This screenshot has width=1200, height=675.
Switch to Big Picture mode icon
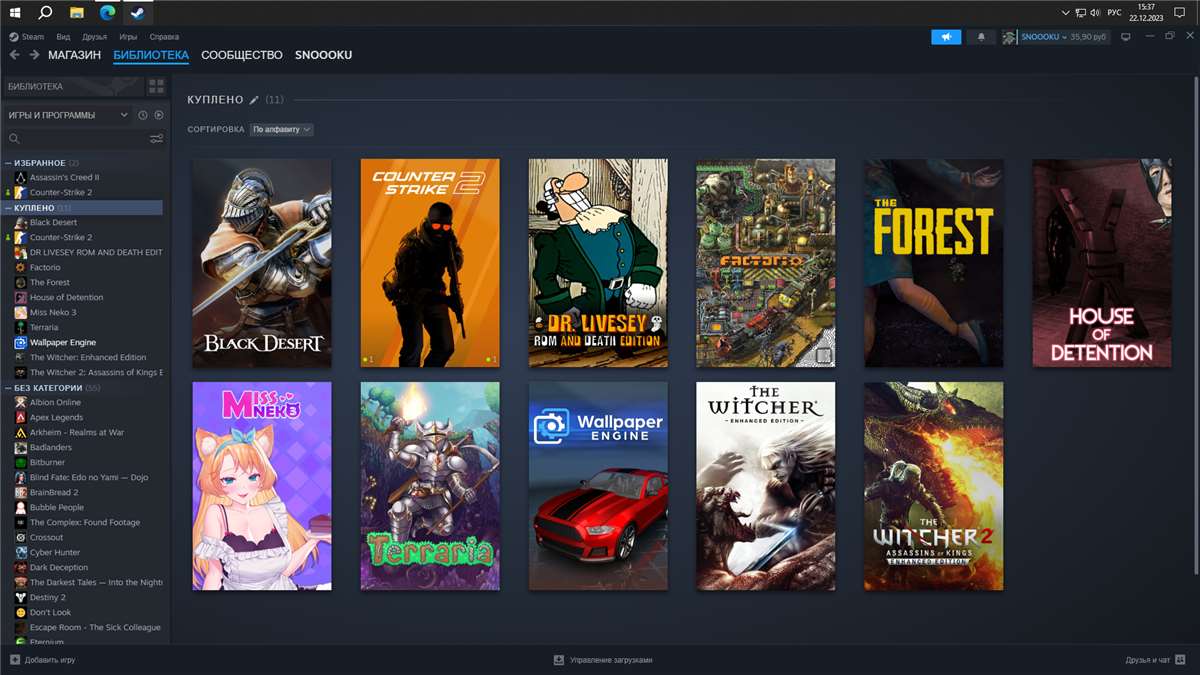coord(1125,37)
